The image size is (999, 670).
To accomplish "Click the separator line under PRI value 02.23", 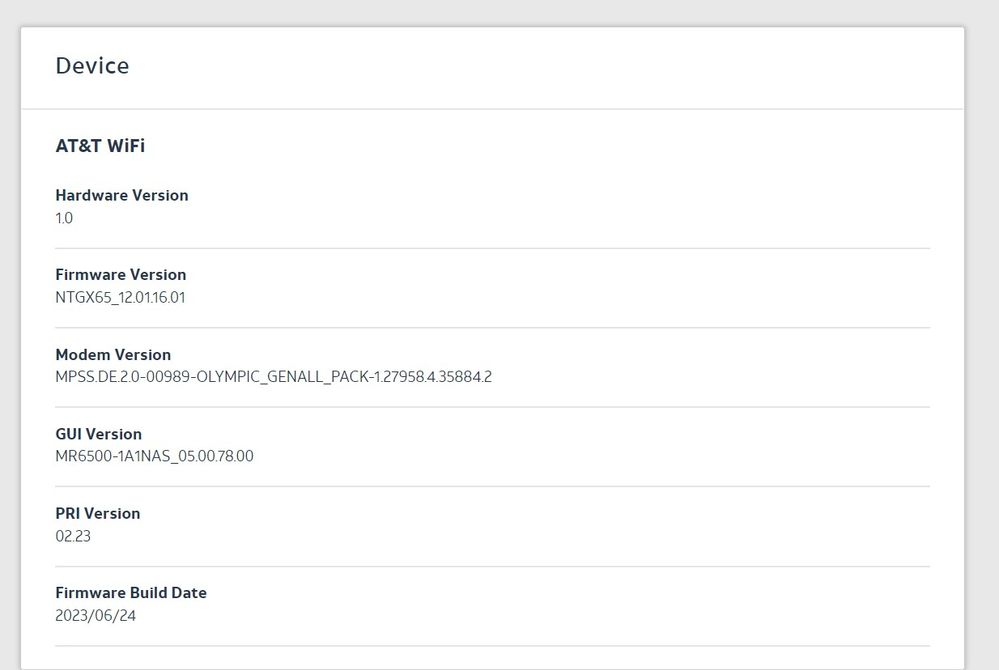I will (492, 566).
